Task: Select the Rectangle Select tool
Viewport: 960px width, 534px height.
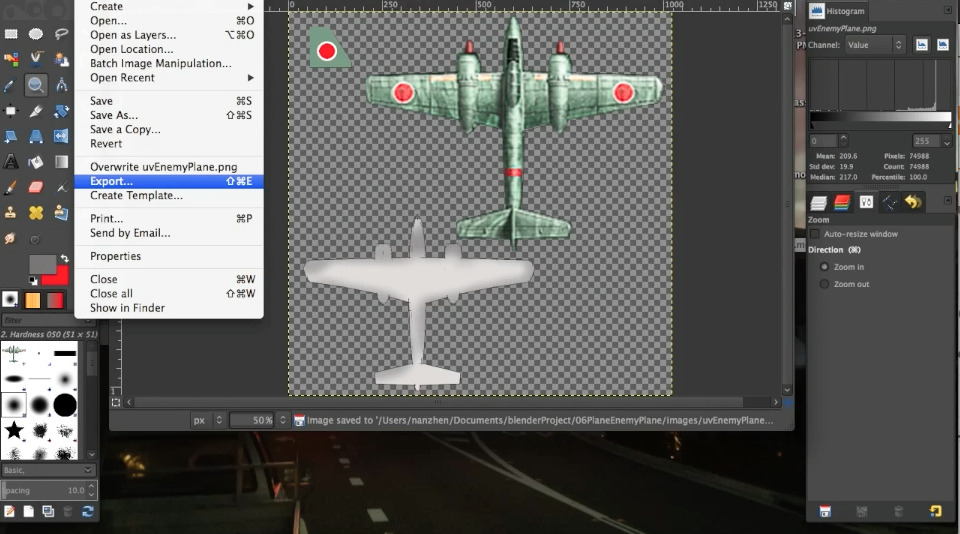Action: (x=11, y=34)
